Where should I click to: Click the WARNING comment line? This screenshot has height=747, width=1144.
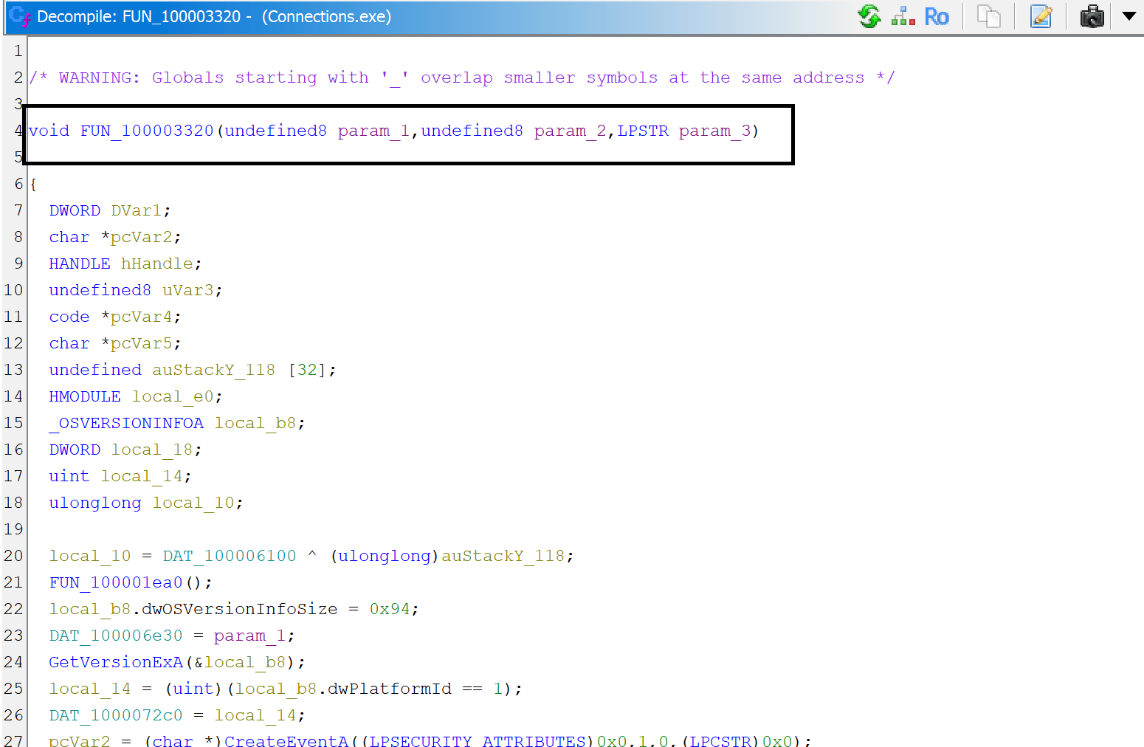pos(462,77)
